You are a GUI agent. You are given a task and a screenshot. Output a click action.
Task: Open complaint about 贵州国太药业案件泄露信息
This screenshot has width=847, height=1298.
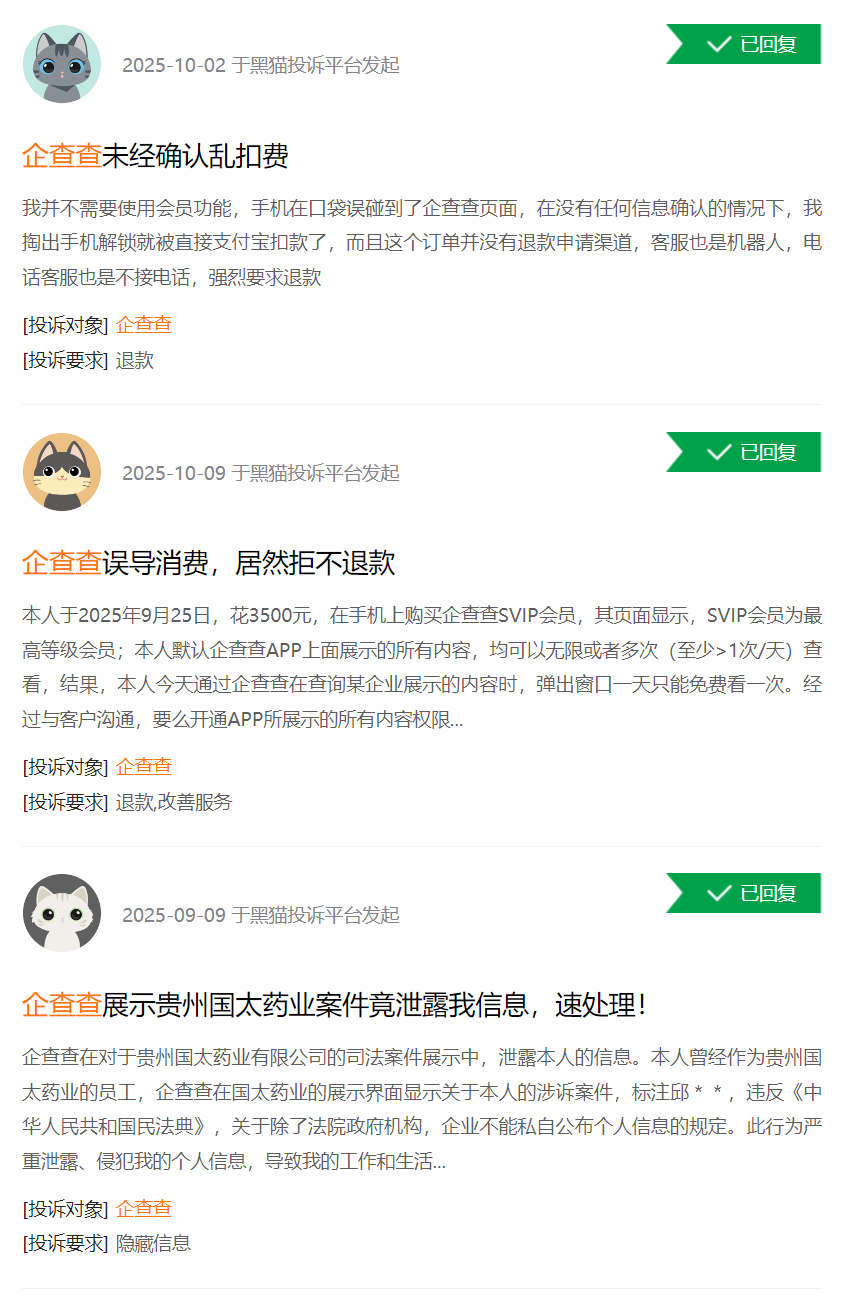coord(335,1005)
